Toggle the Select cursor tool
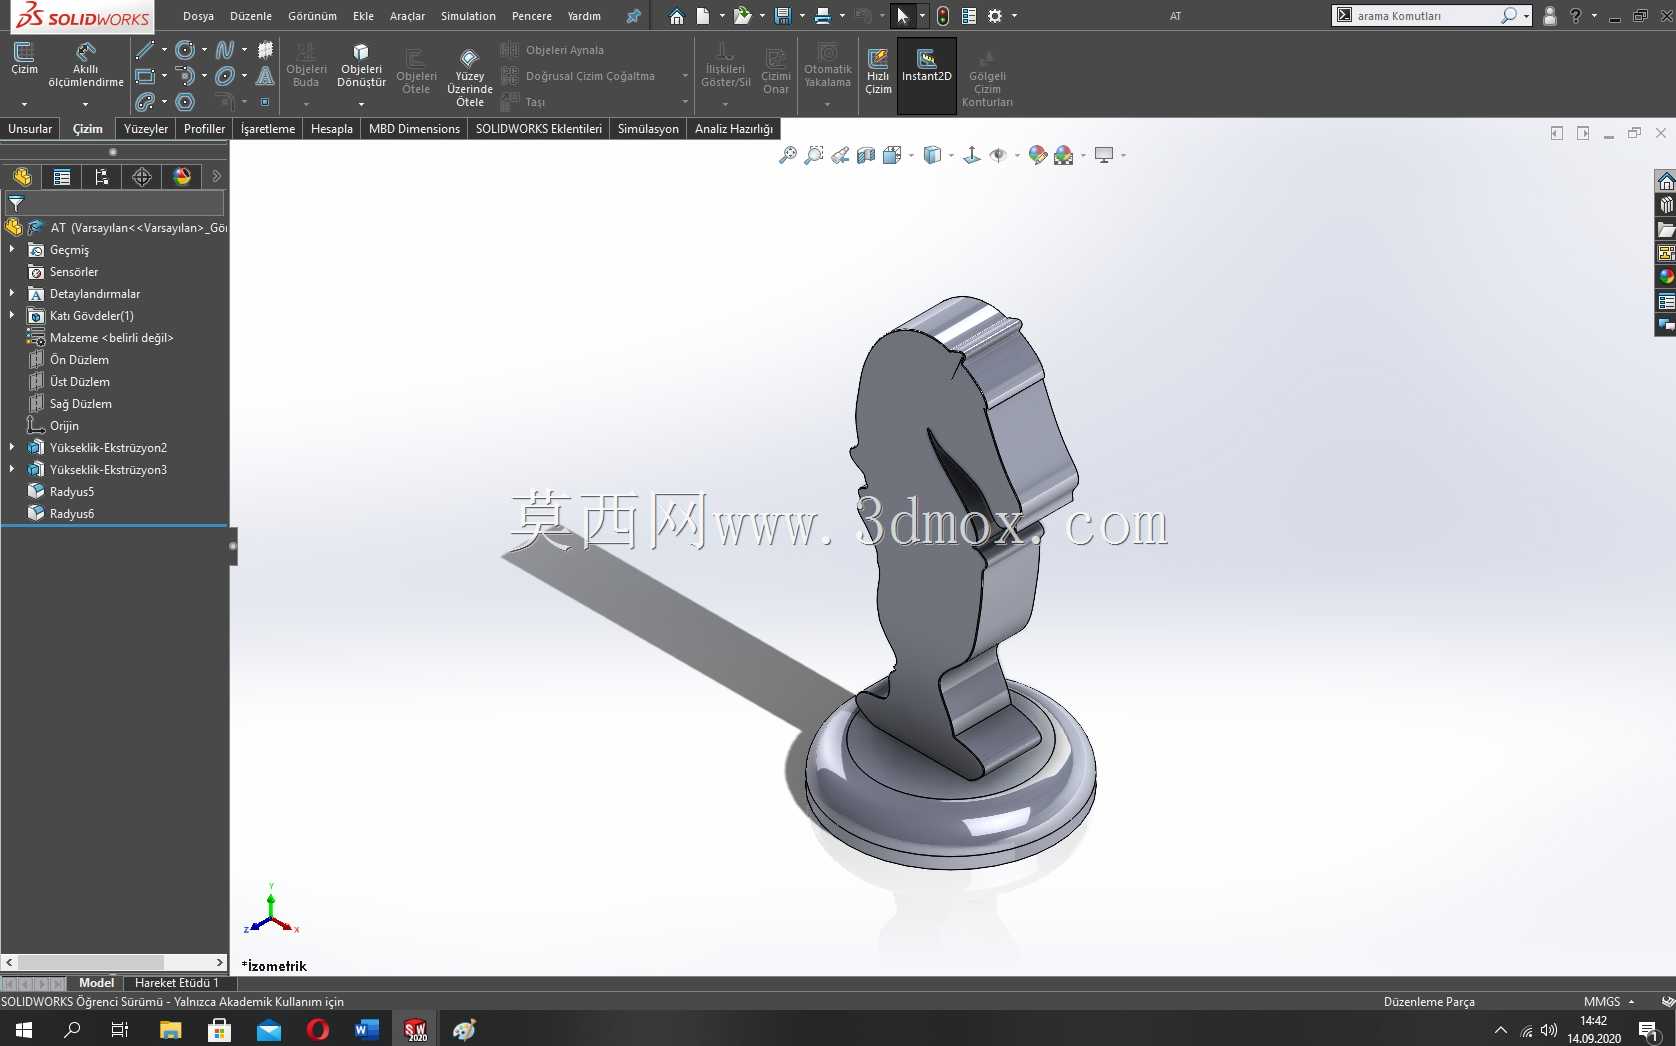The image size is (1676, 1046). [x=902, y=16]
